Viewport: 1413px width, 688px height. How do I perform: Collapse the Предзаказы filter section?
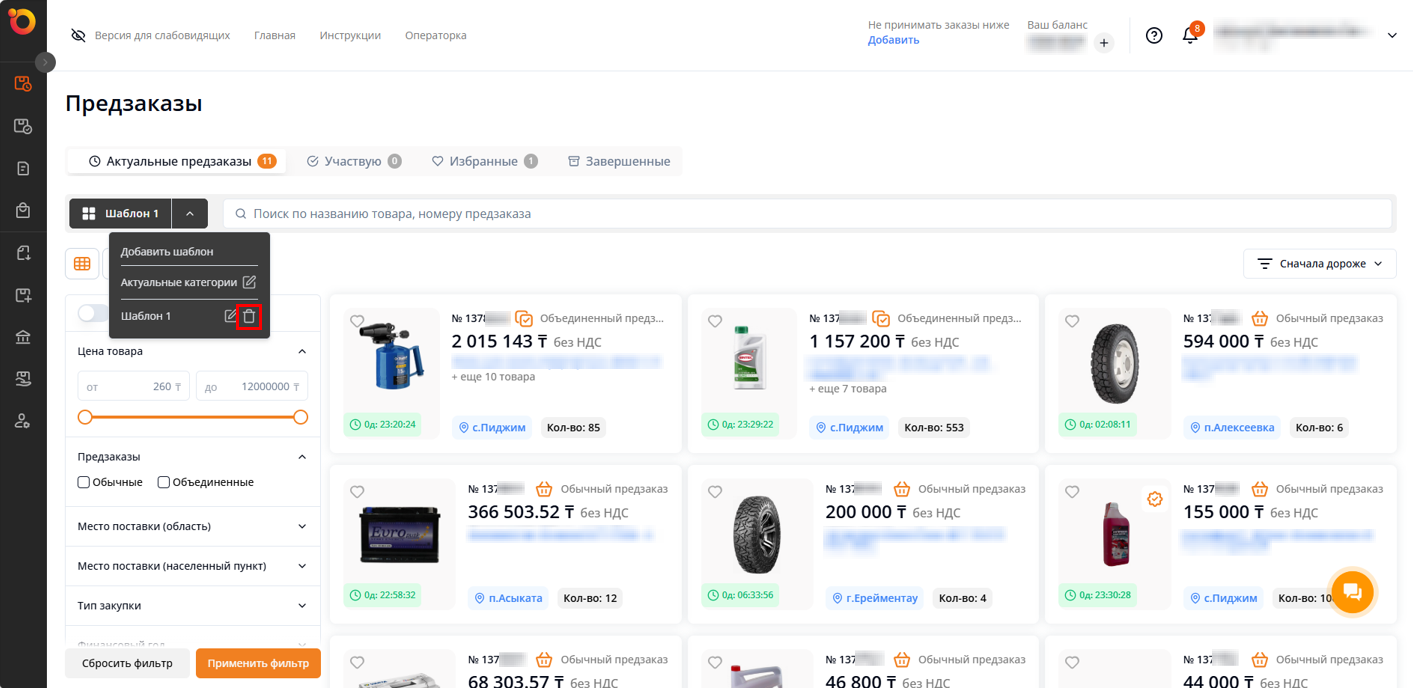(x=302, y=457)
